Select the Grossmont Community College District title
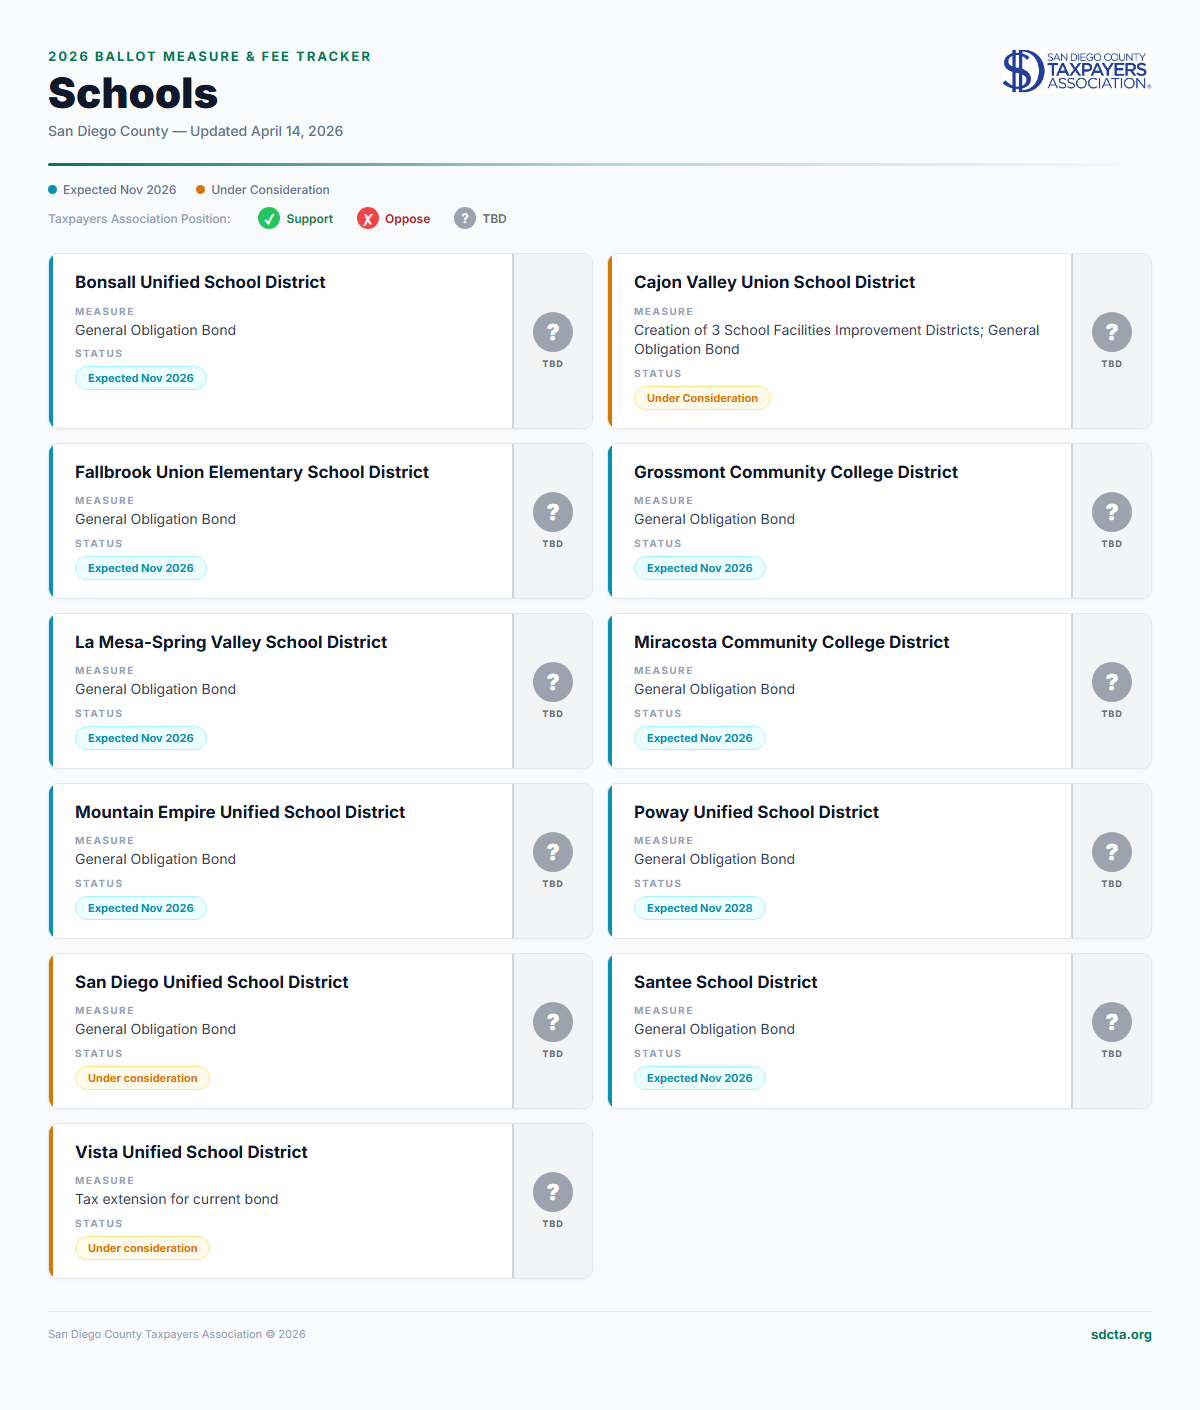The height and width of the screenshot is (1410, 1200). (796, 472)
